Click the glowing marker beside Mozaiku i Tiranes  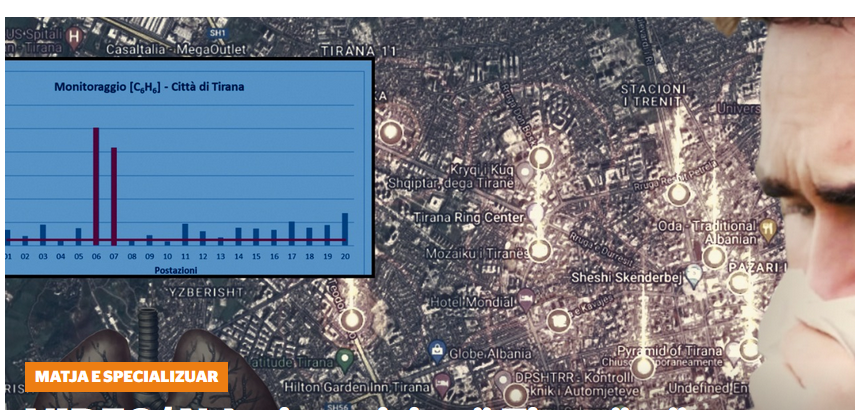tap(540, 250)
